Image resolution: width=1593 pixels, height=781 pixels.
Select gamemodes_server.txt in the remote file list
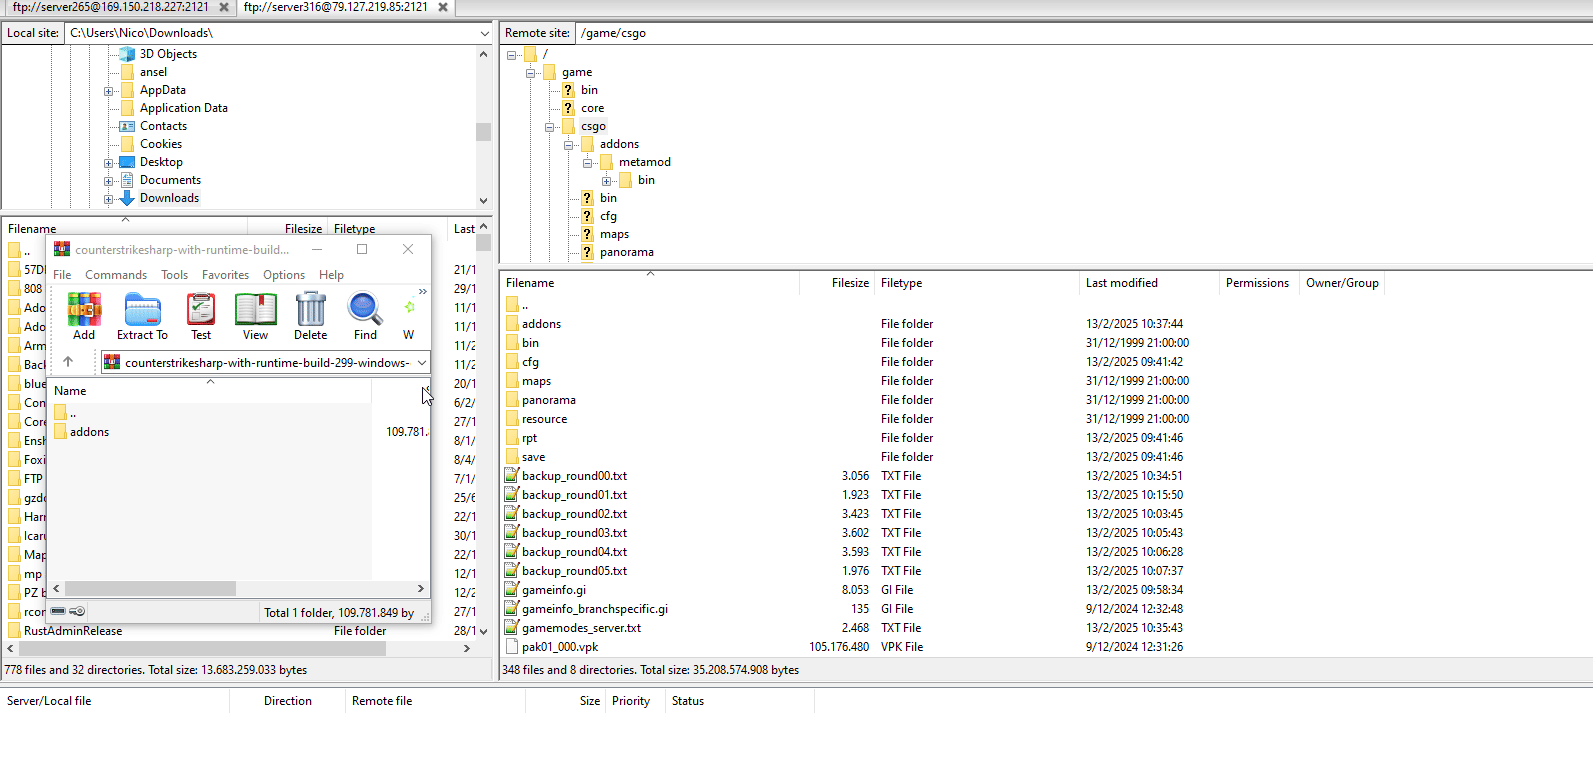(x=581, y=628)
